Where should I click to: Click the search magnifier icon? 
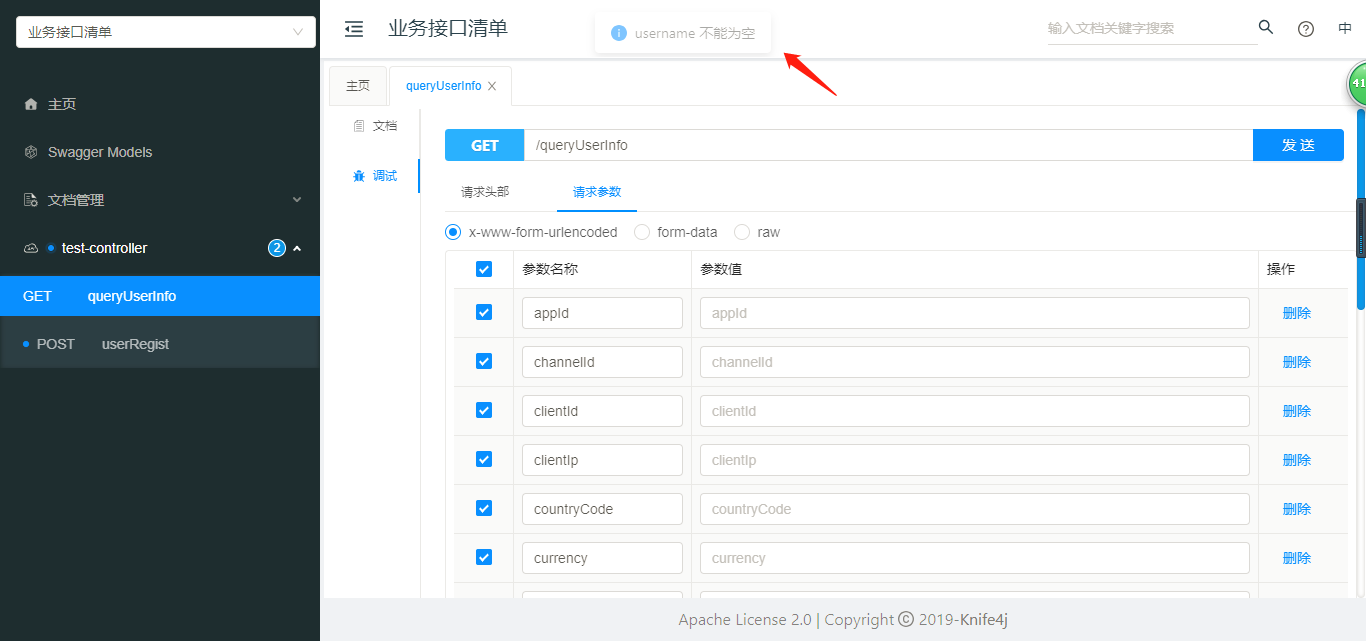(x=1266, y=28)
